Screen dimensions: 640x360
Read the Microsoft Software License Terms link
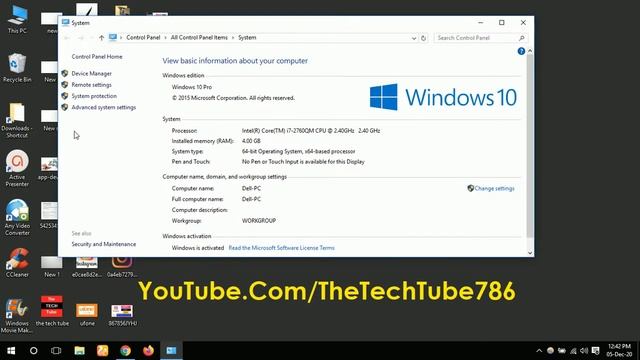(282, 248)
